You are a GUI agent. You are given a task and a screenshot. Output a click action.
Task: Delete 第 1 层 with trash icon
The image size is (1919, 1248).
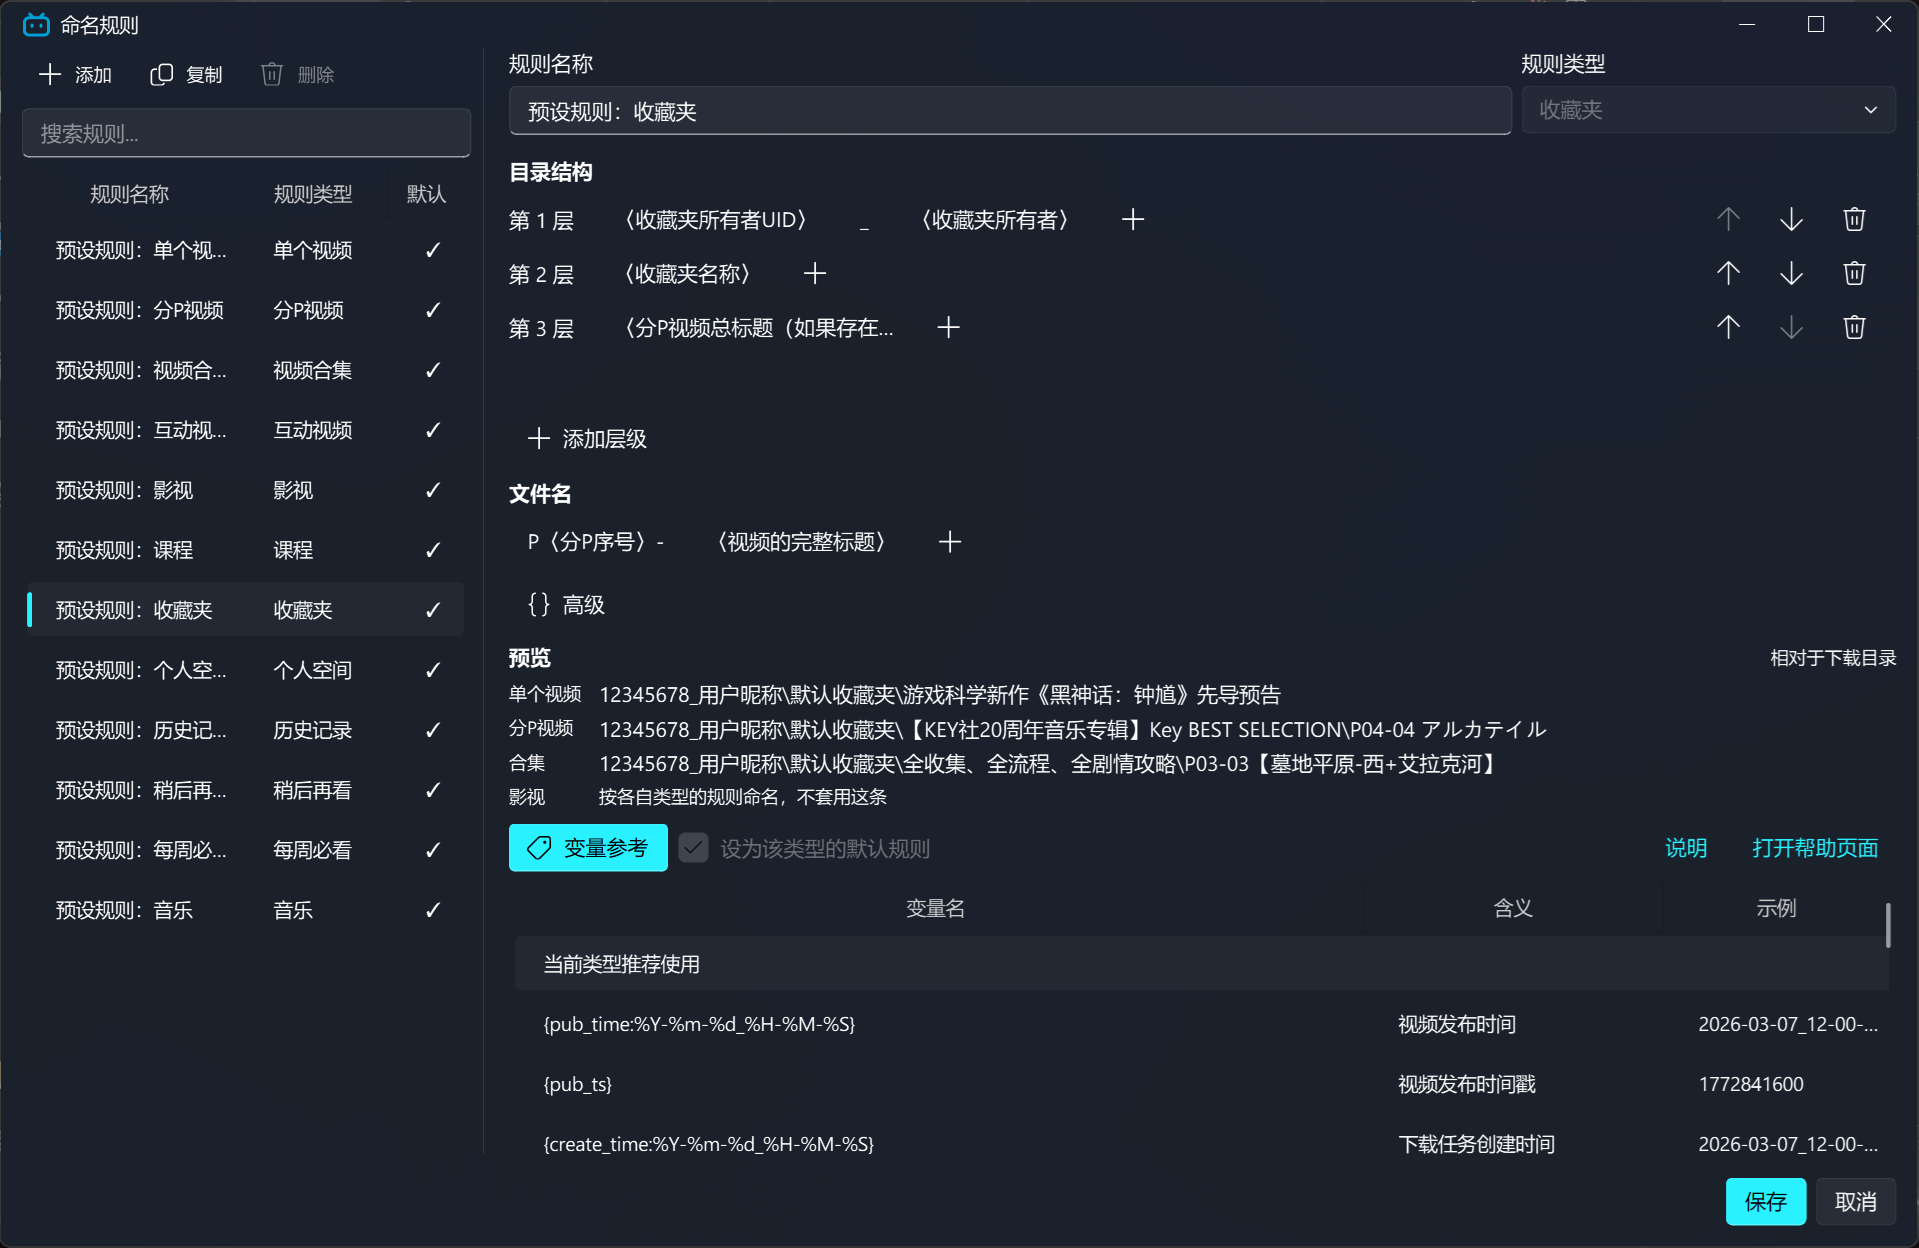(x=1855, y=220)
